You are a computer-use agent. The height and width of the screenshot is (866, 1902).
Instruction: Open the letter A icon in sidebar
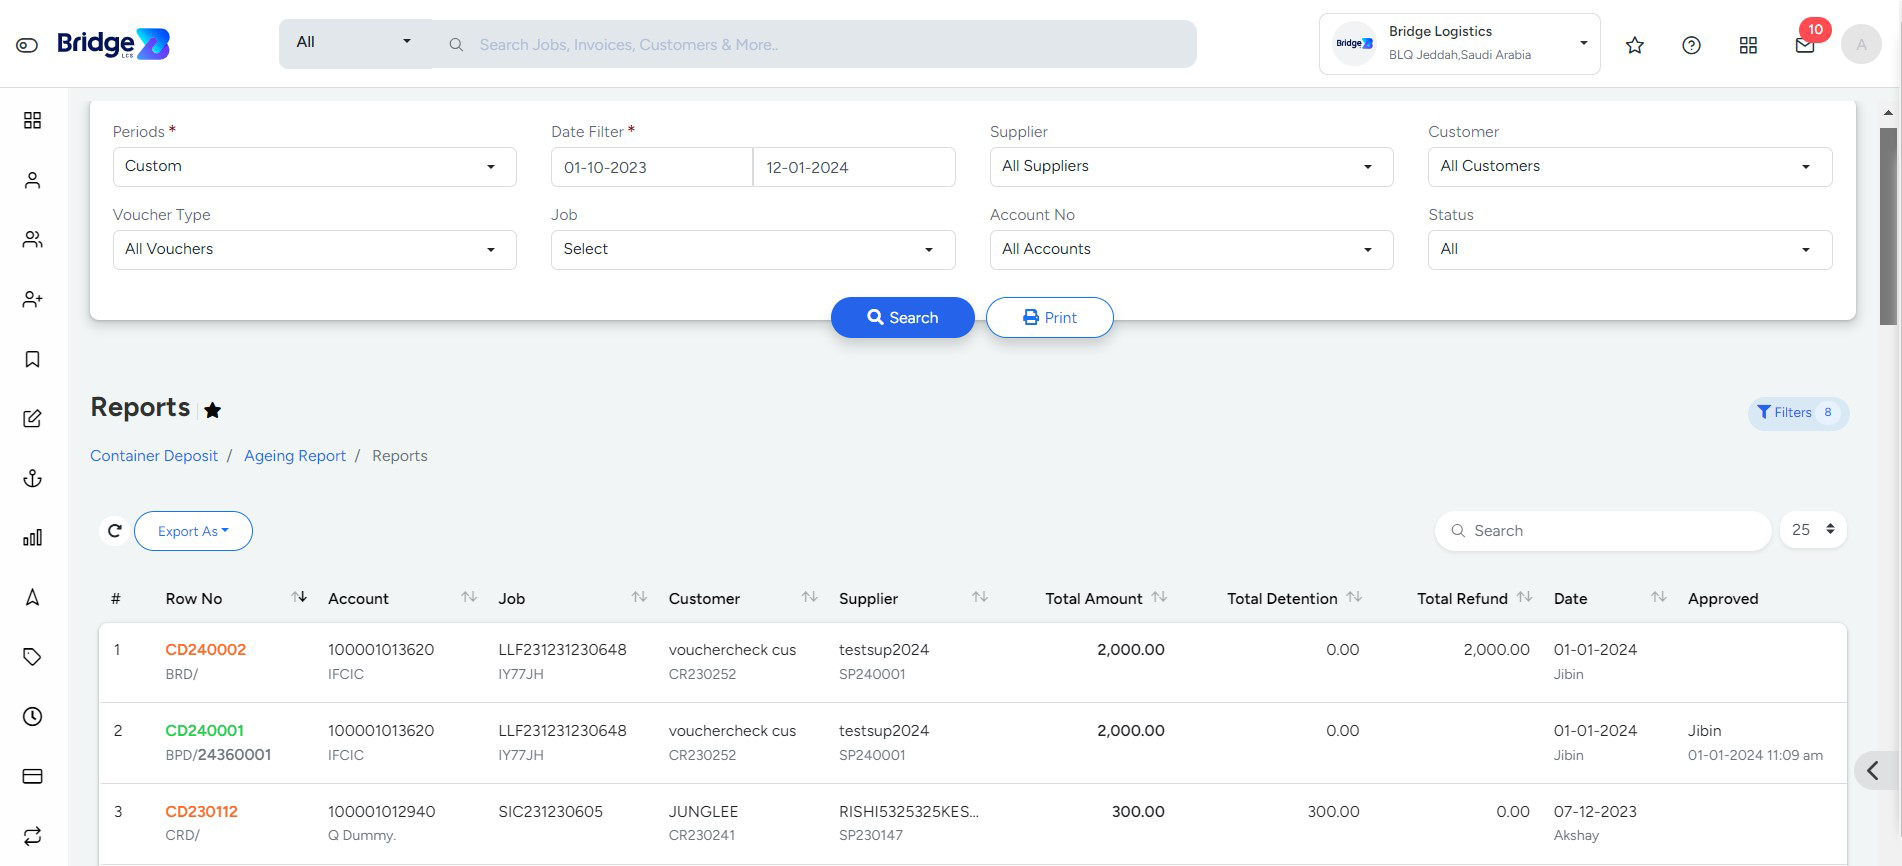33,597
